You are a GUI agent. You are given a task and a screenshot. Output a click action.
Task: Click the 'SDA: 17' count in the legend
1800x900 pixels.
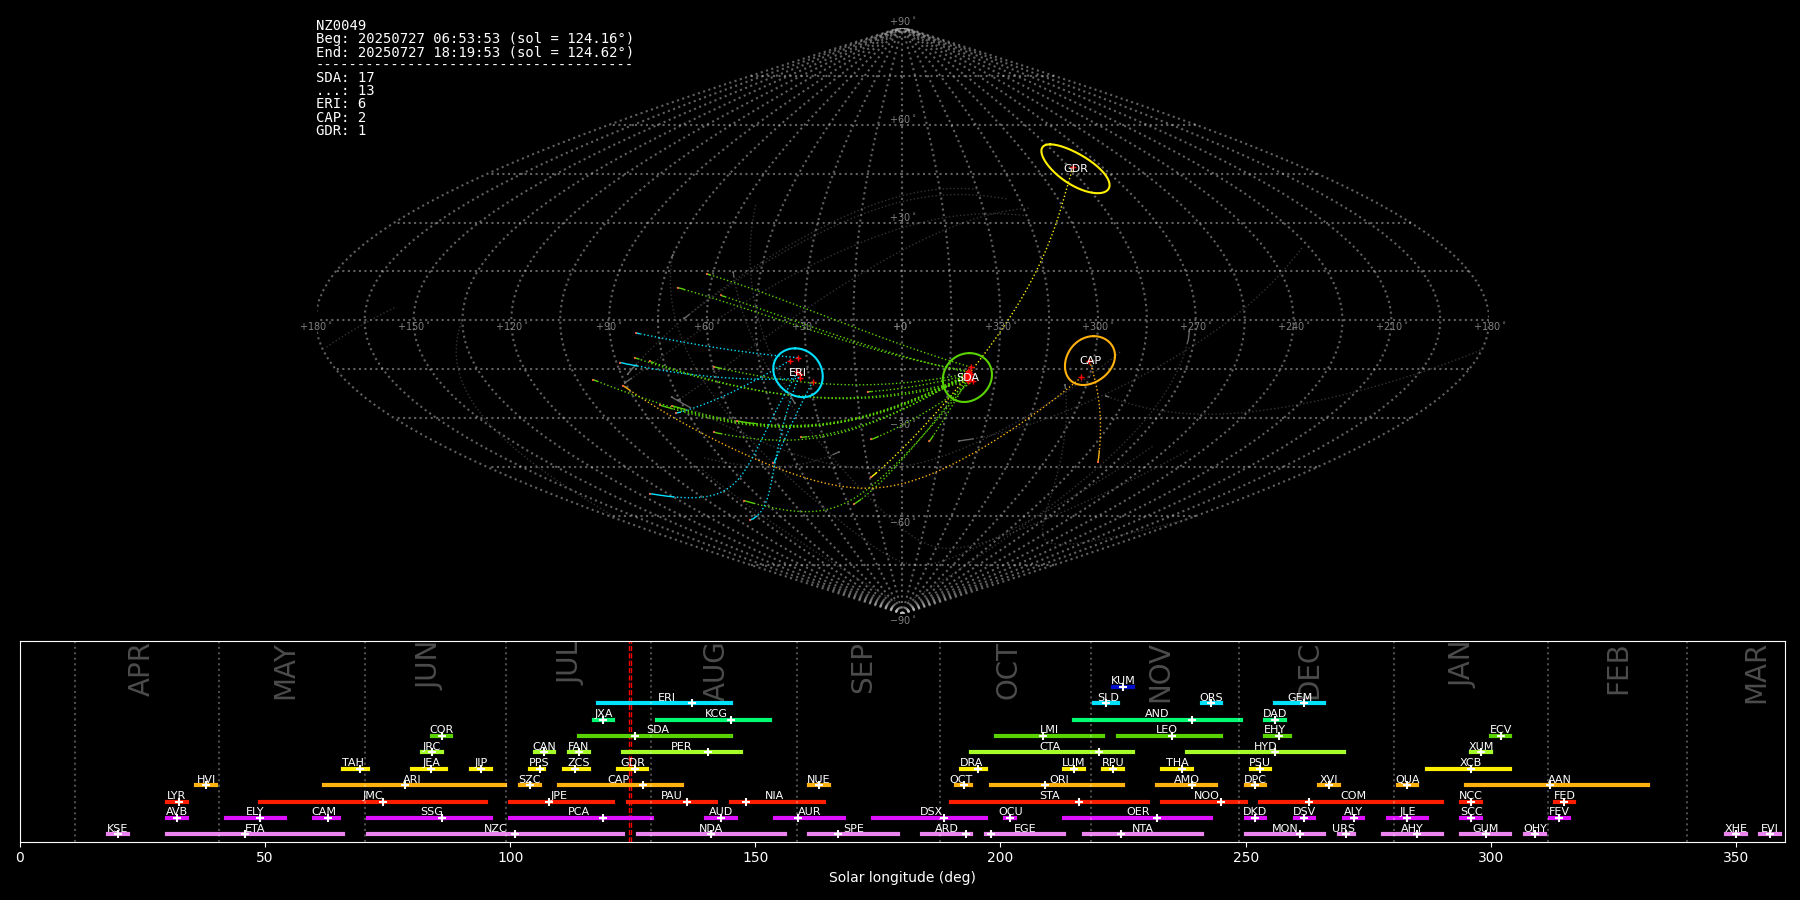[345, 78]
